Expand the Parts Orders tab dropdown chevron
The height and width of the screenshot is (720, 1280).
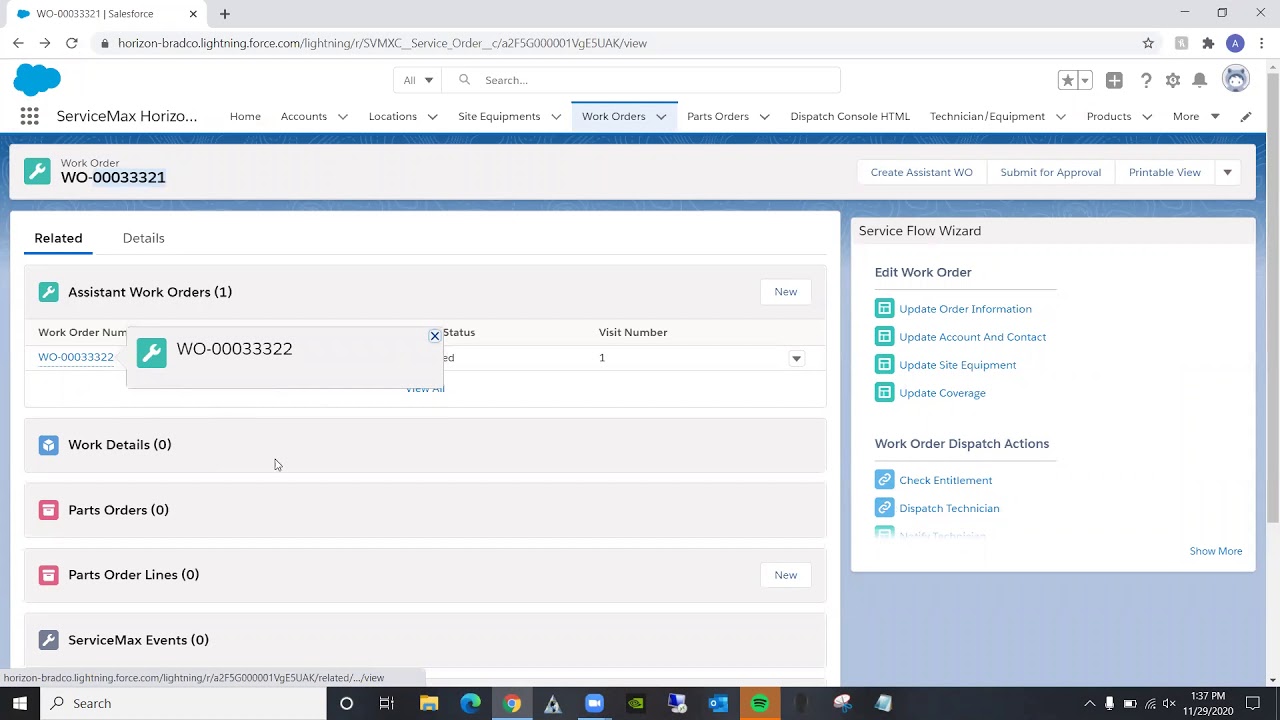tap(764, 117)
